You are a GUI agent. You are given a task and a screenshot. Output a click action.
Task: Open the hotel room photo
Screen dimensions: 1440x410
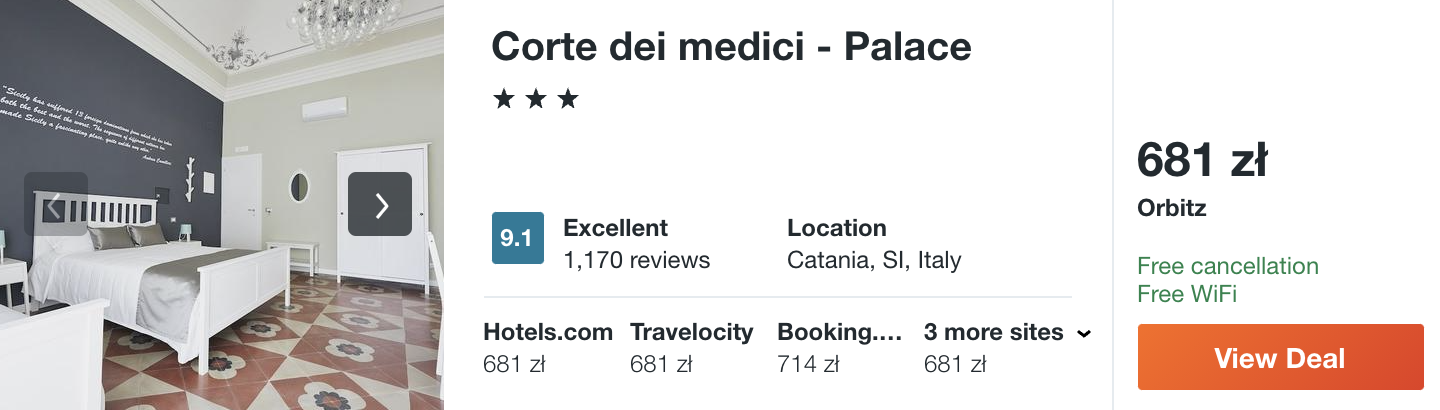222,205
